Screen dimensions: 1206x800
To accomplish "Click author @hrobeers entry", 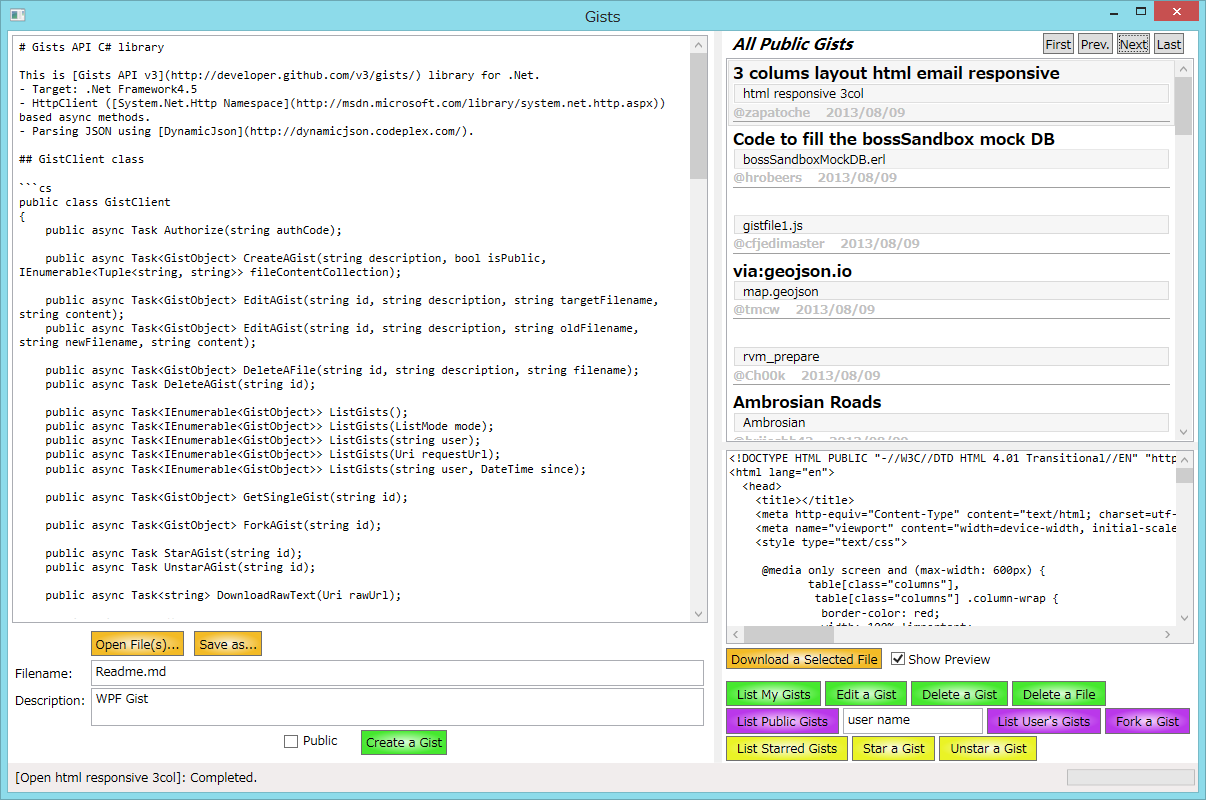I will 767,178.
